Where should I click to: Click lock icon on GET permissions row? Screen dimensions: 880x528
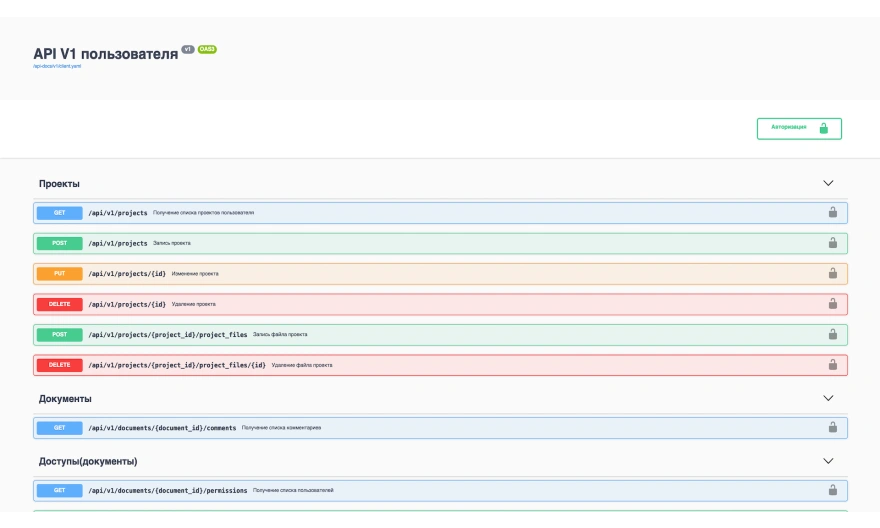pos(832,490)
